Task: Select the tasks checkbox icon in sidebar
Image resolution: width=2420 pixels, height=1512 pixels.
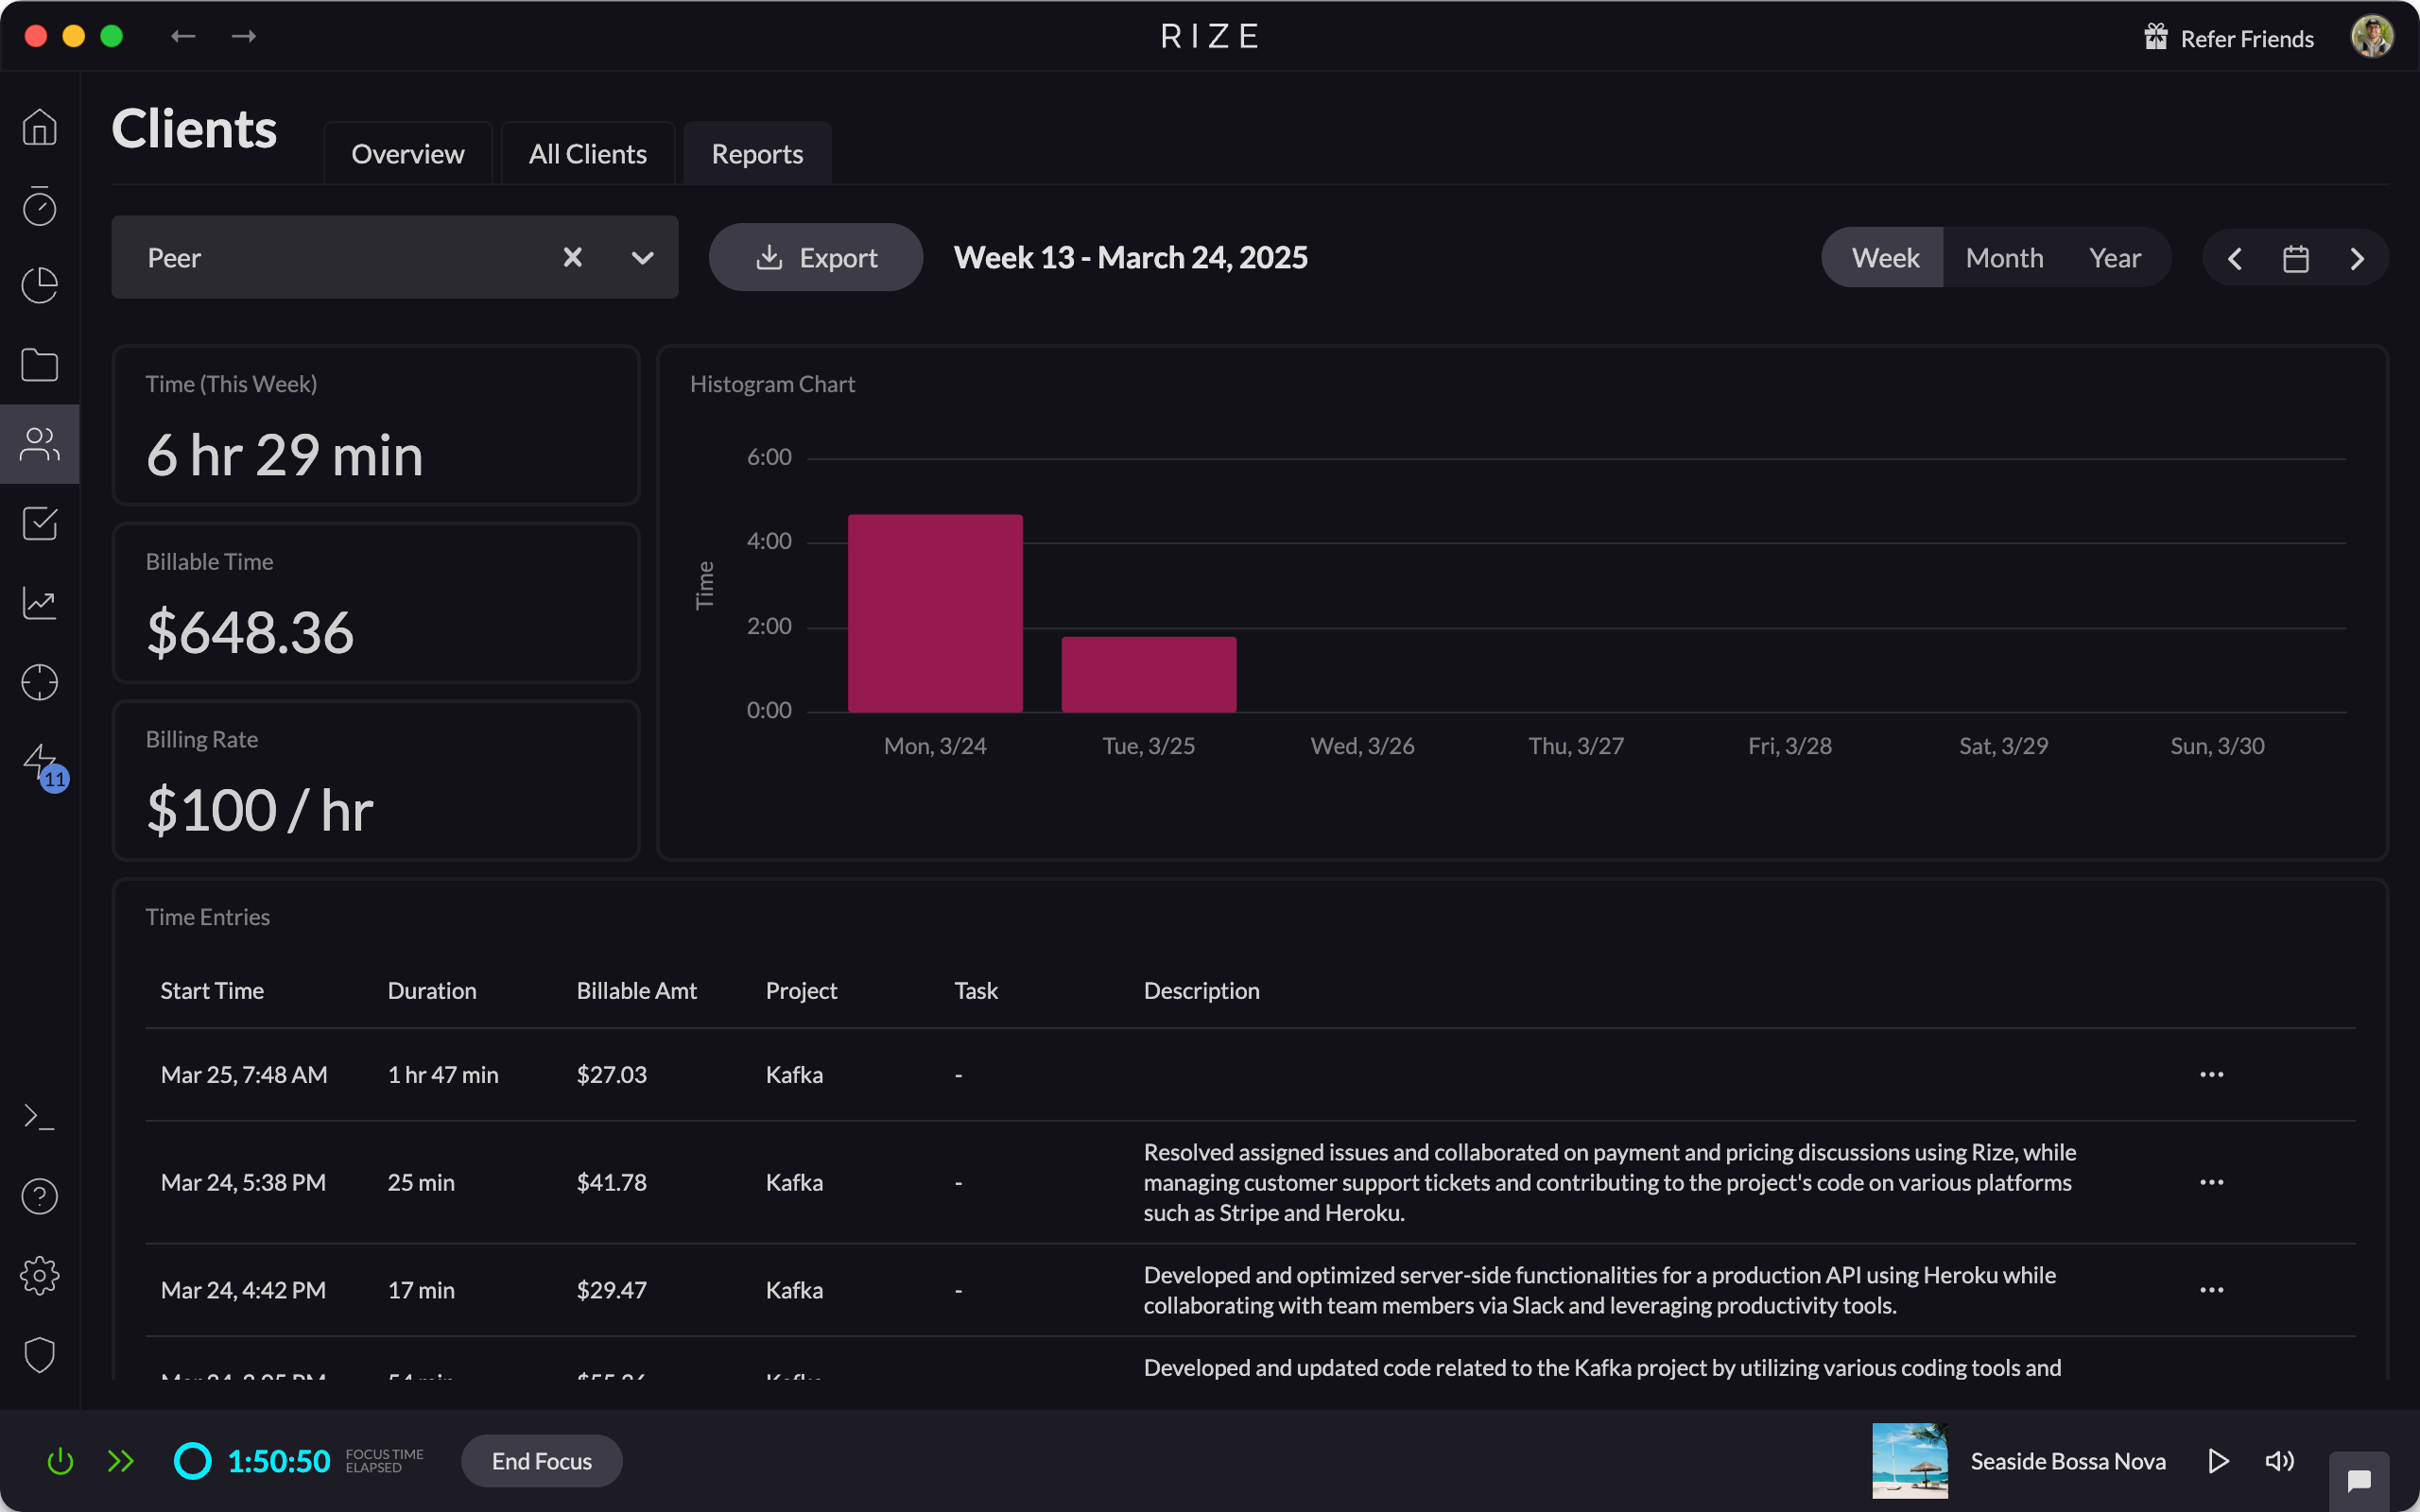Action: [40, 523]
